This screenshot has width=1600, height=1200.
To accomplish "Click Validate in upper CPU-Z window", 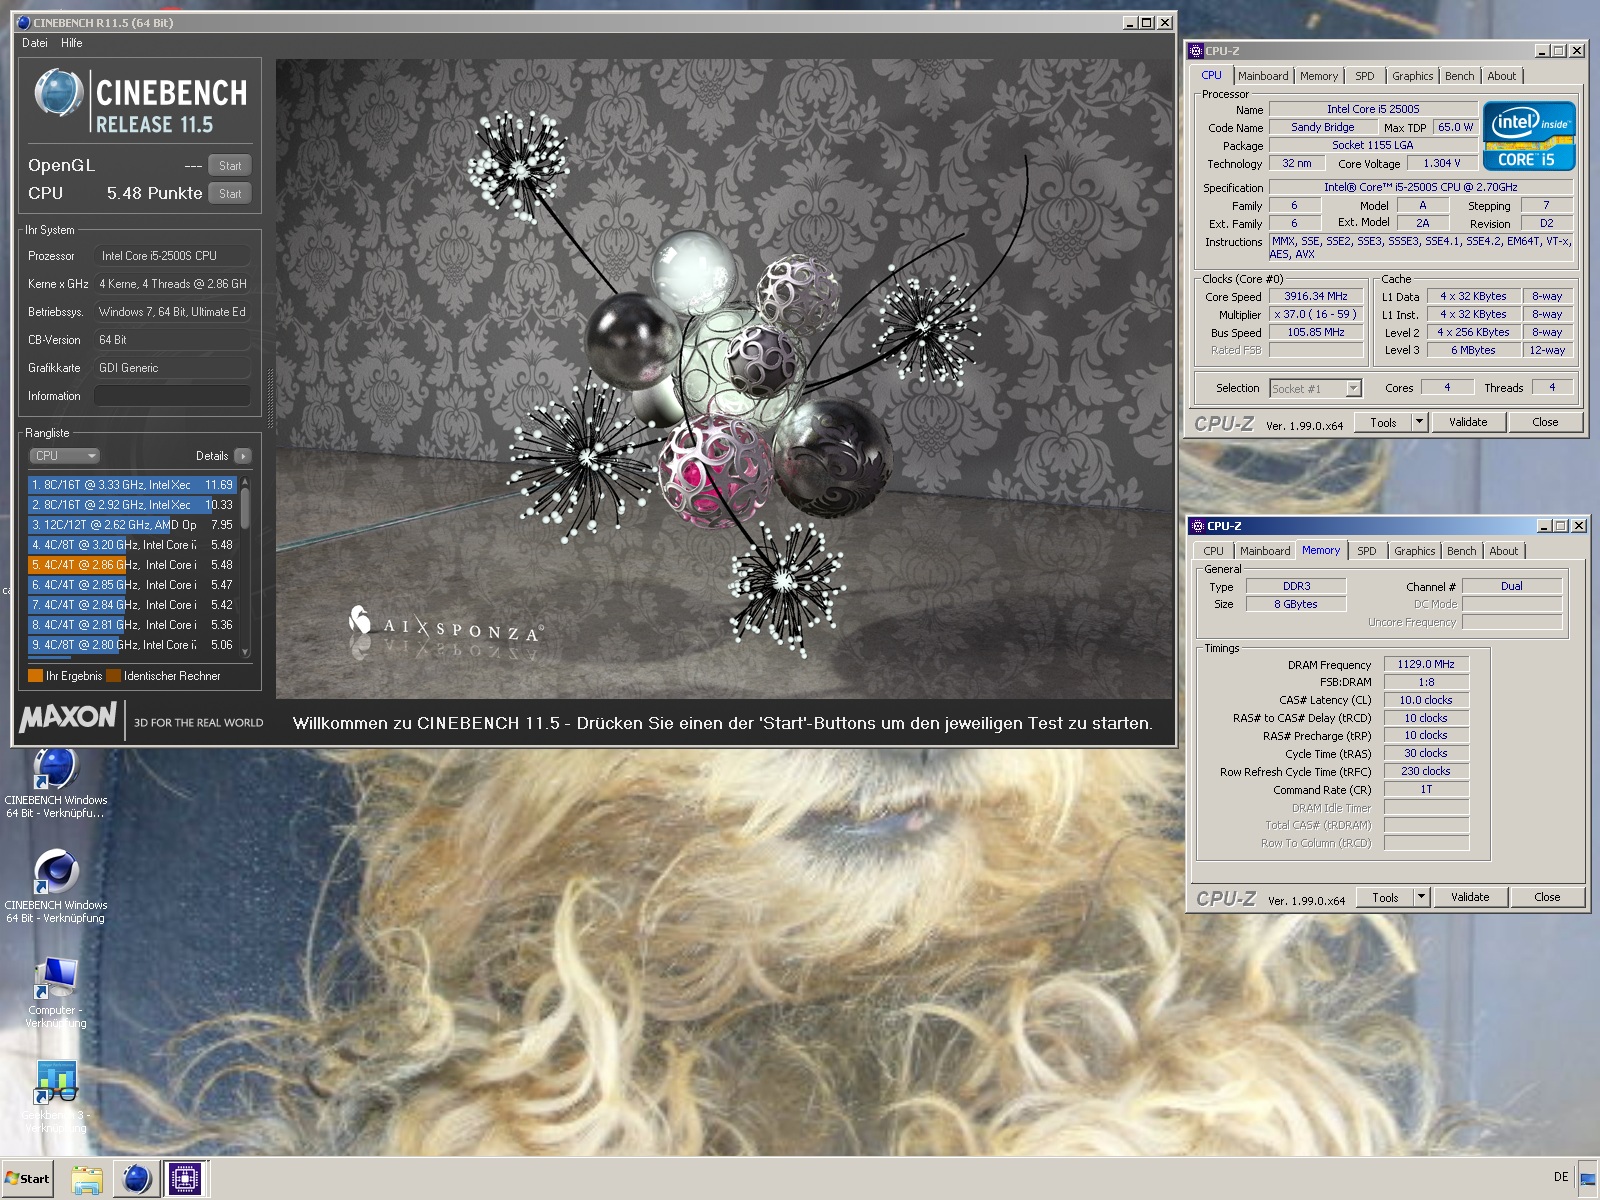I will coord(1468,423).
